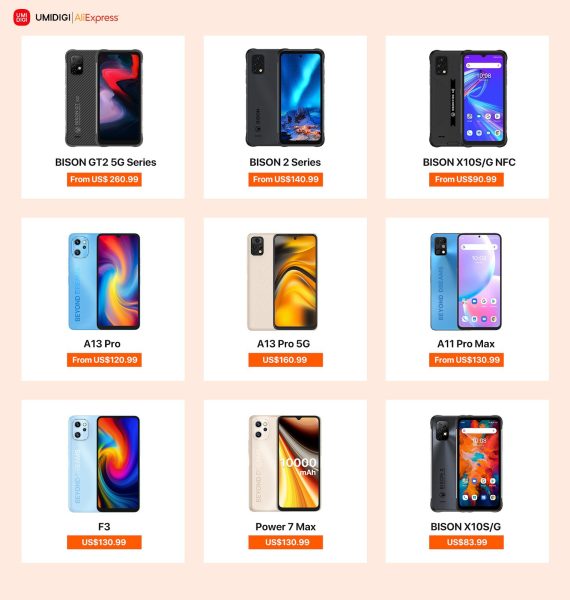View the F3 phone image
This screenshot has height=600, width=570.
(x=104, y=464)
